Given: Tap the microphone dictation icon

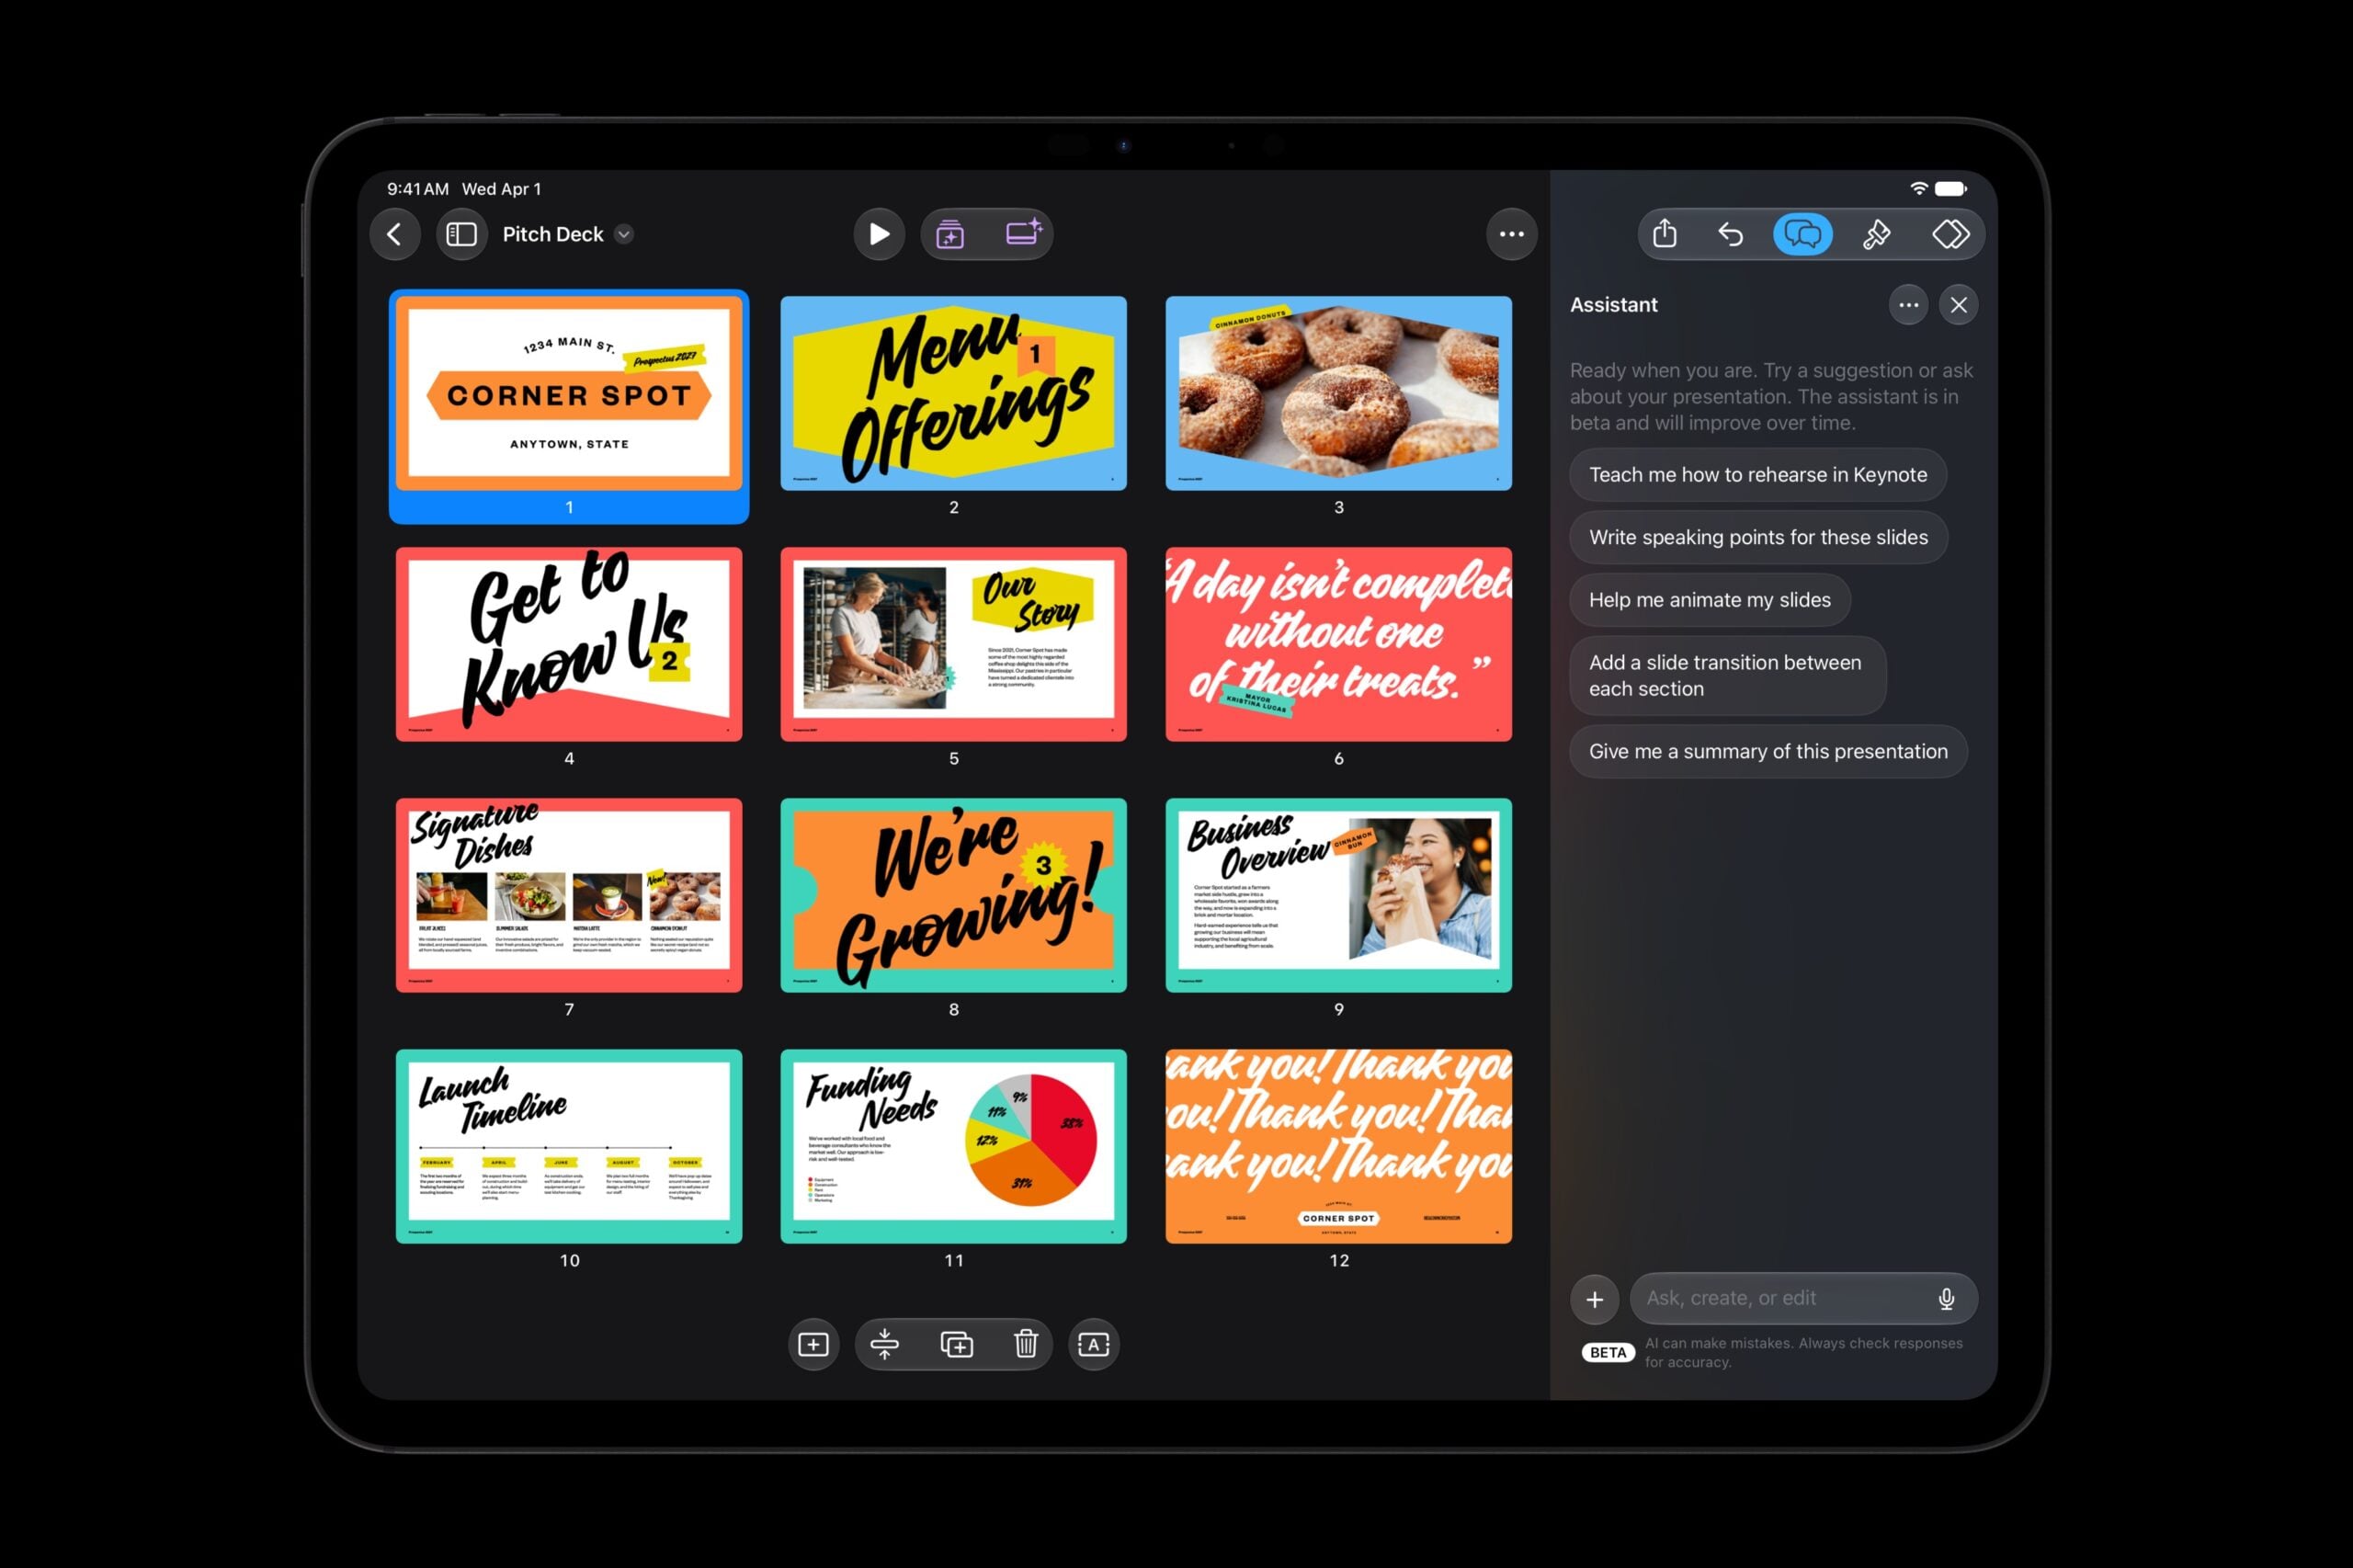Looking at the screenshot, I should pos(1946,1298).
